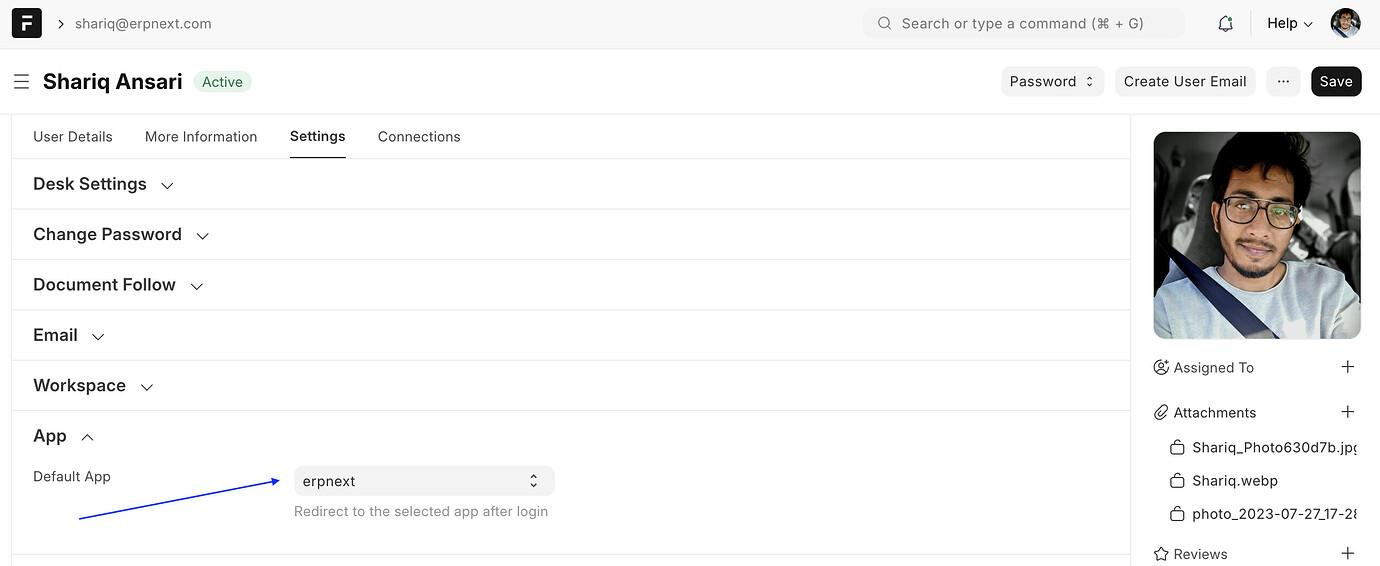Add a review using the plus icon

(1347, 554)
